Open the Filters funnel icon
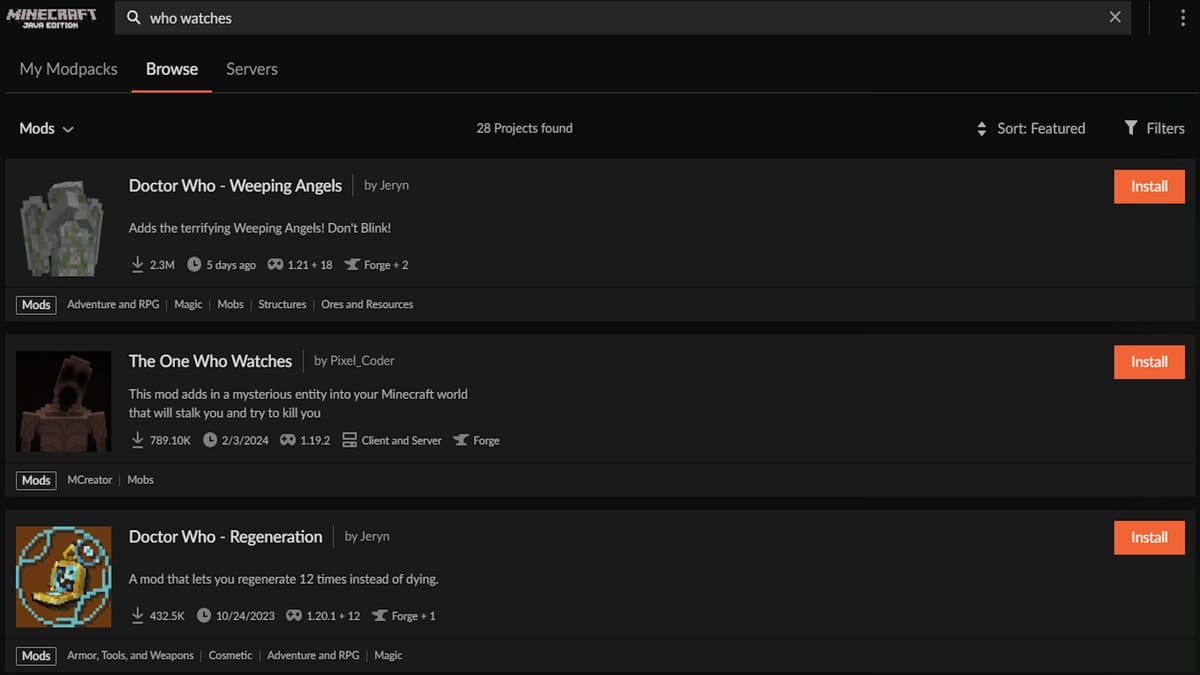Image resolution: width=1200 pixels, height=675 pixels. point(1129,128)
